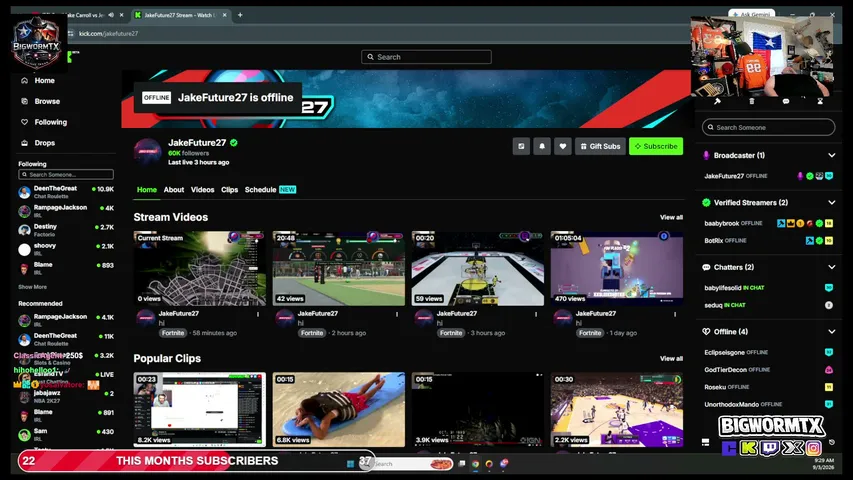Screen dimensions: 853x480
Task: Click View all for Stream Videos
Action: (671, 217)
